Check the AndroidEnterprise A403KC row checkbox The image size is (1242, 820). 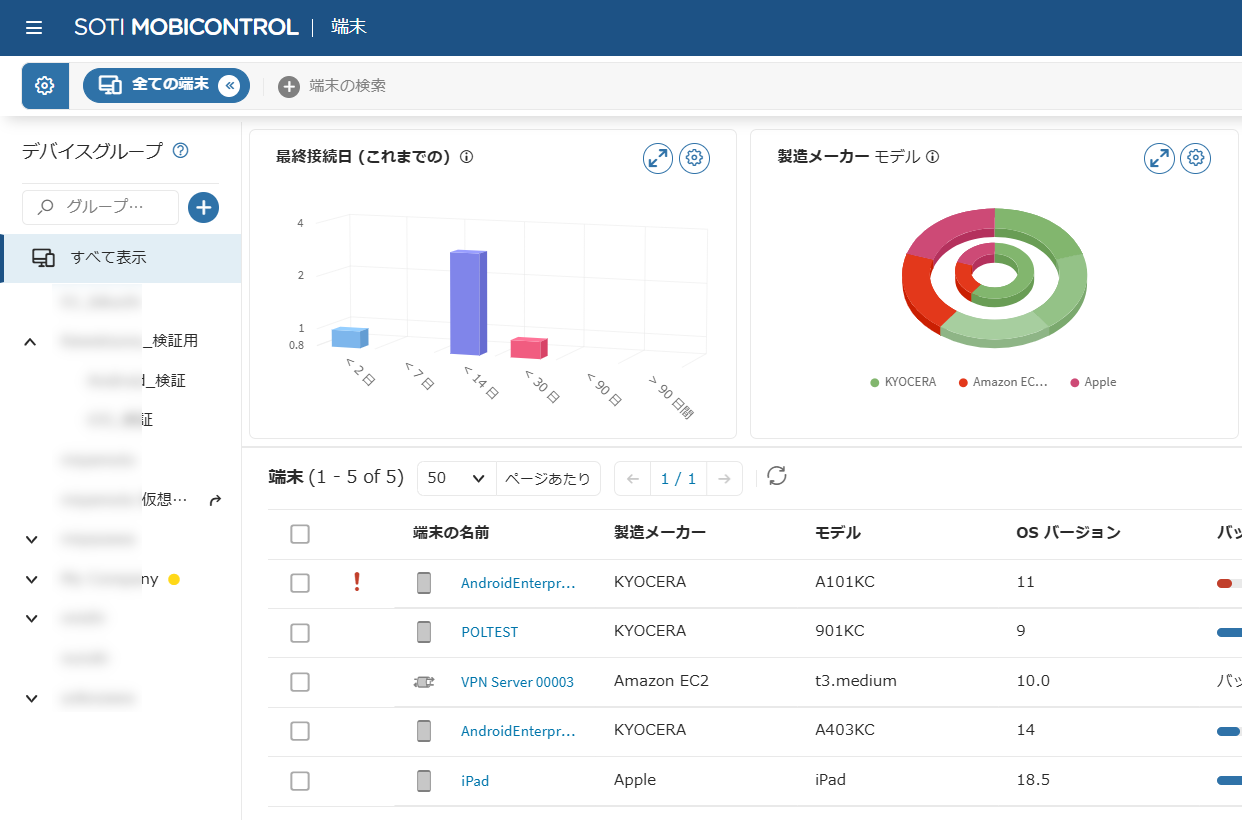[300, 731]
